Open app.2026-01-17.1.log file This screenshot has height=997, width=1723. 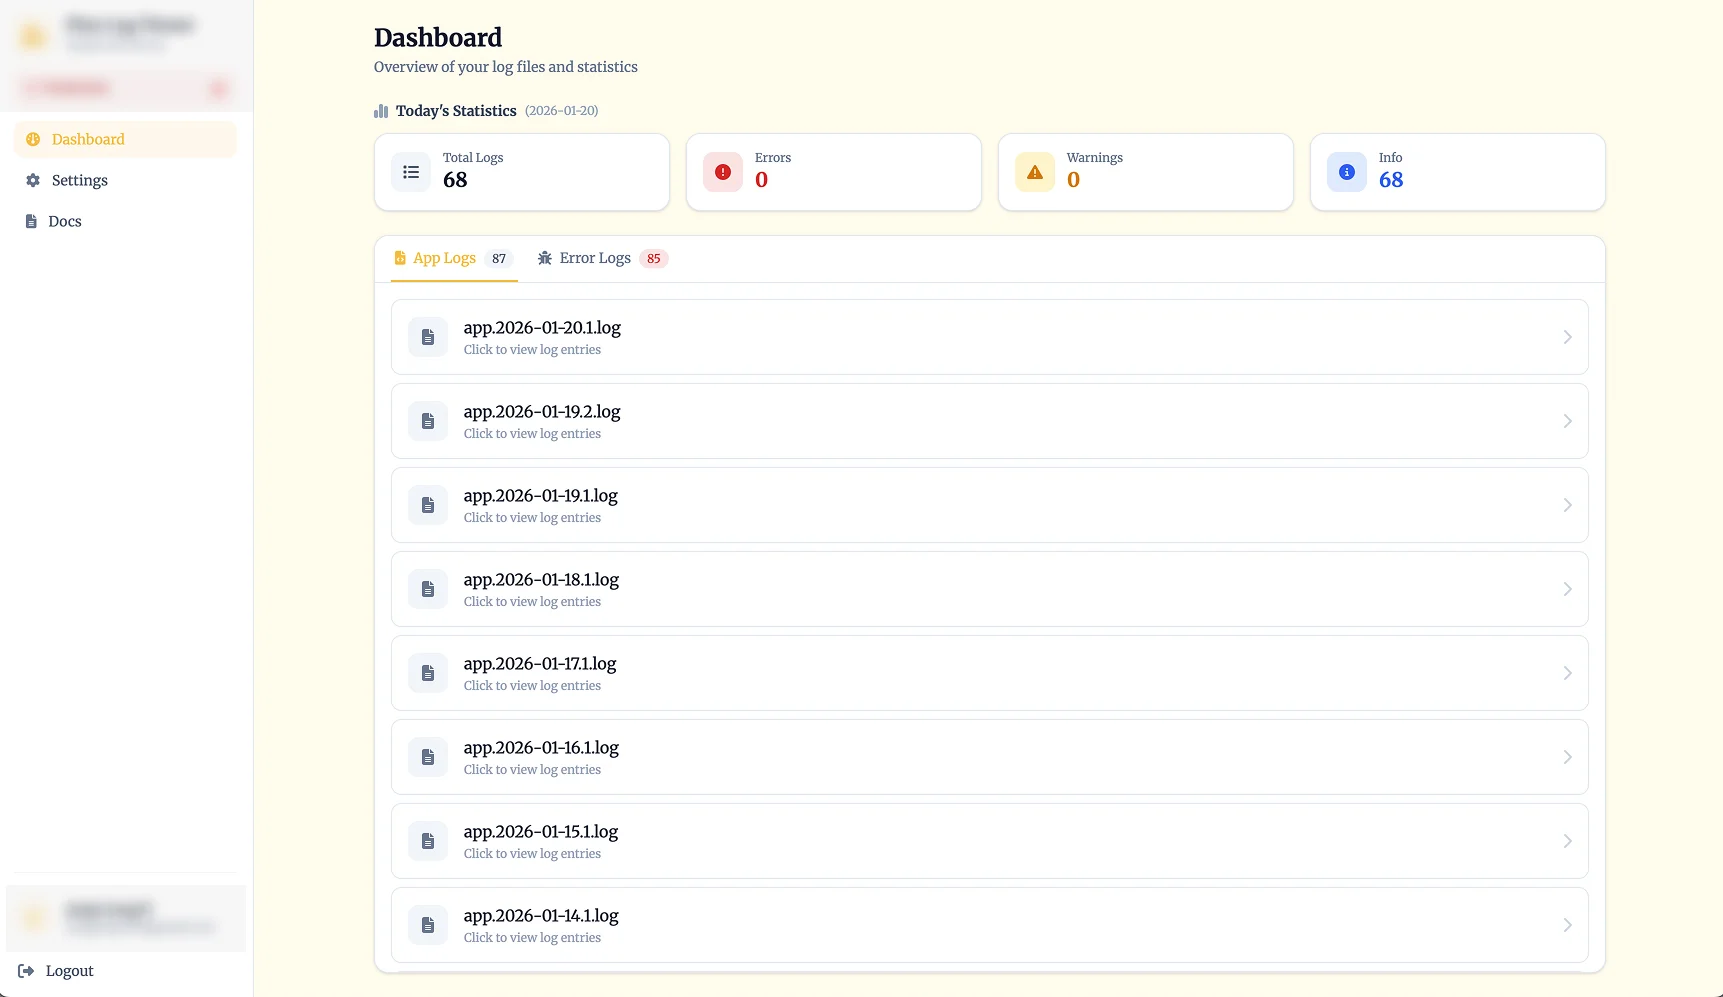(990, 673)
